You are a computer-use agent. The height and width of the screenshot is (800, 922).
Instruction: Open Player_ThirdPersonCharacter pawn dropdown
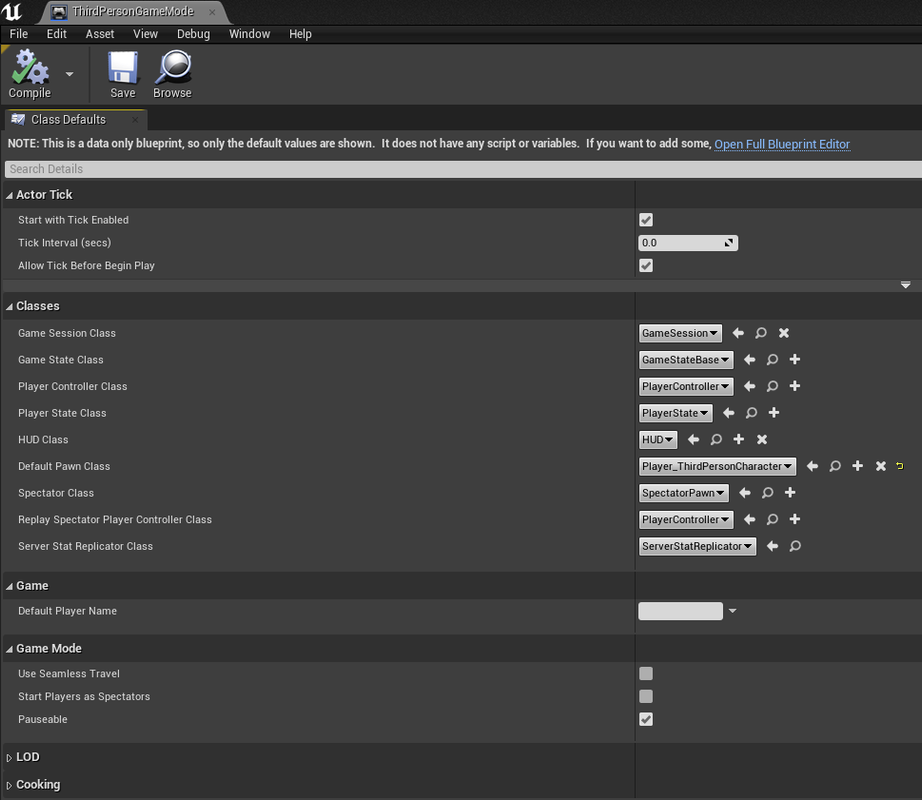pos(717,466)
